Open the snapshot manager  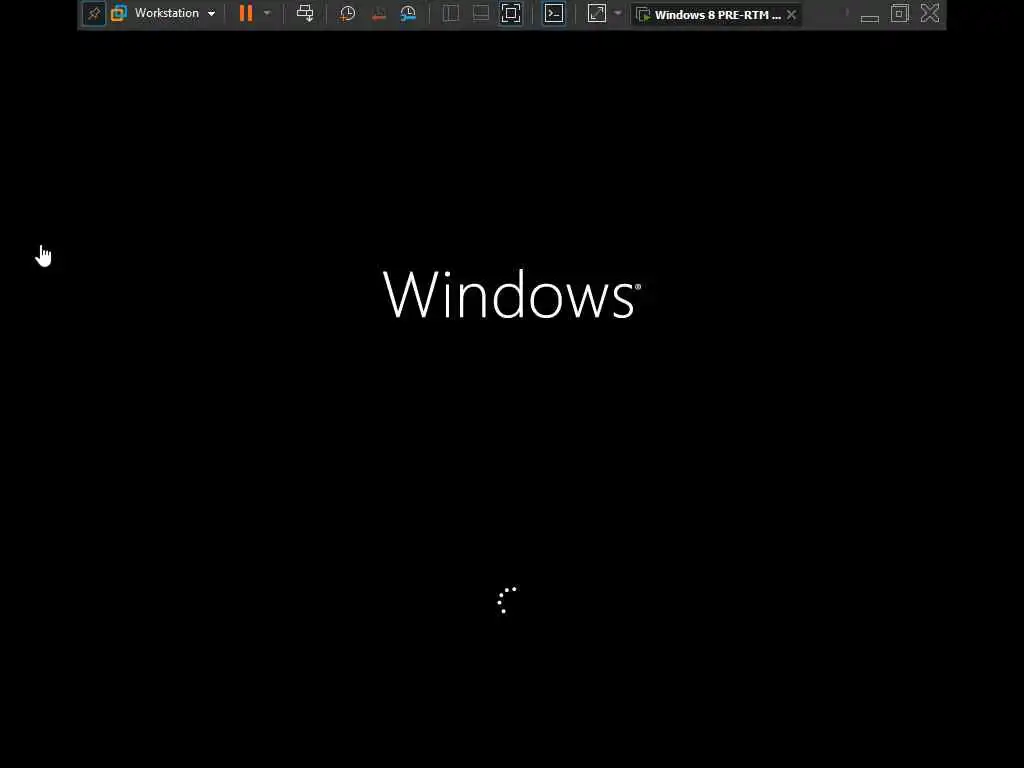[x=408, y=14]
